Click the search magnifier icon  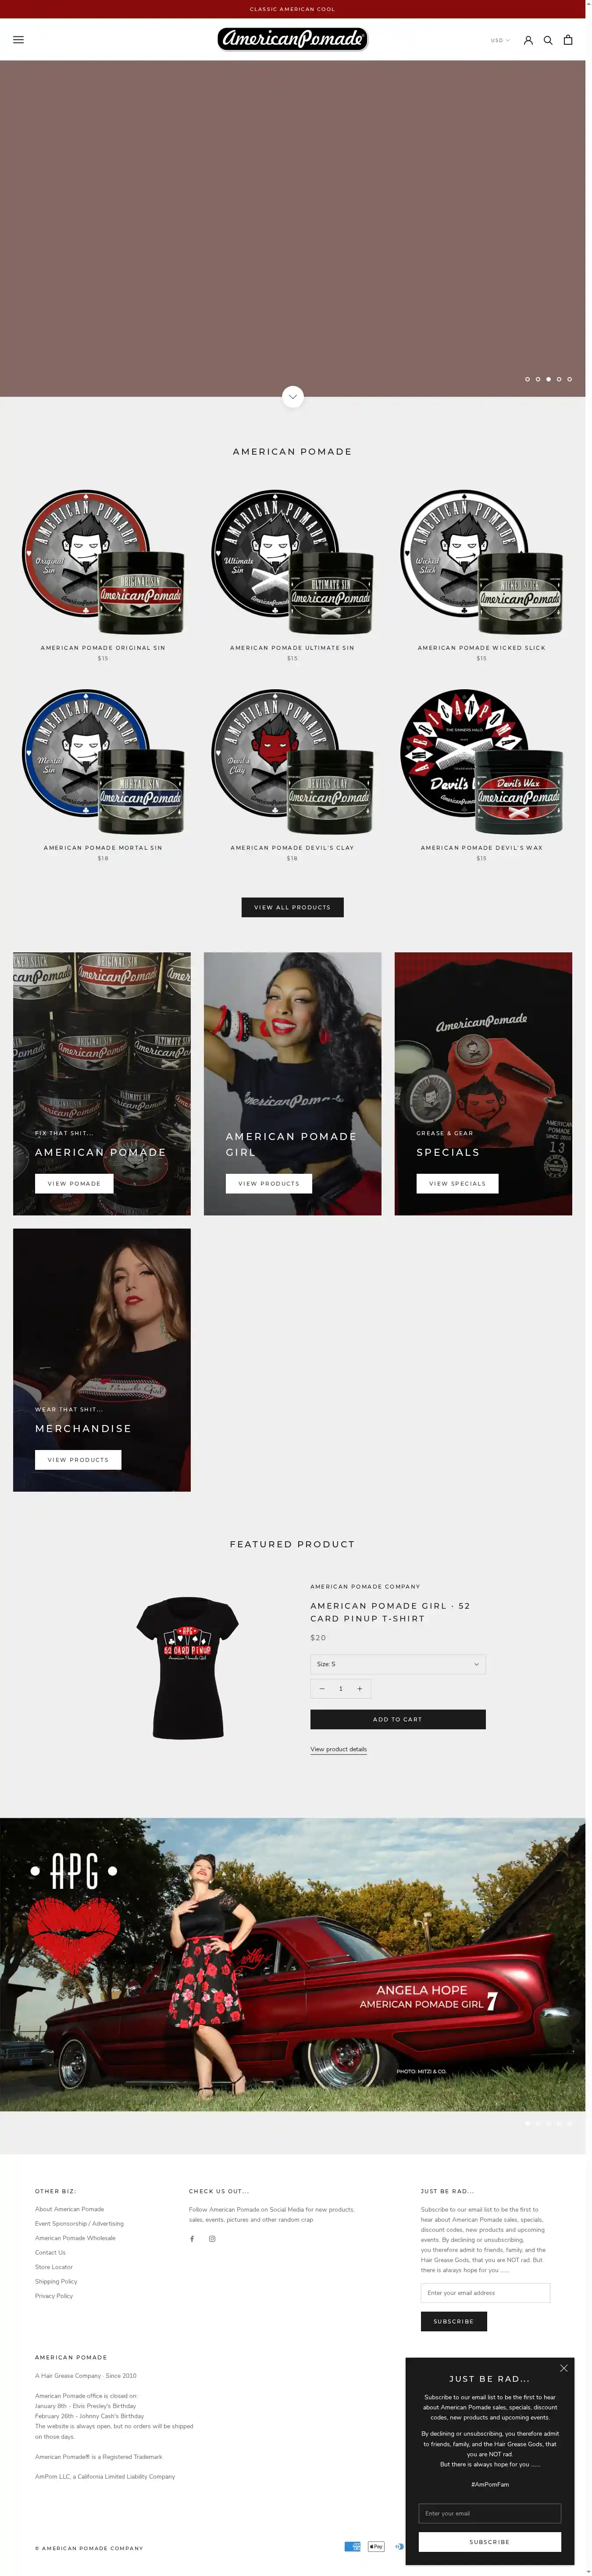(548, 40)
